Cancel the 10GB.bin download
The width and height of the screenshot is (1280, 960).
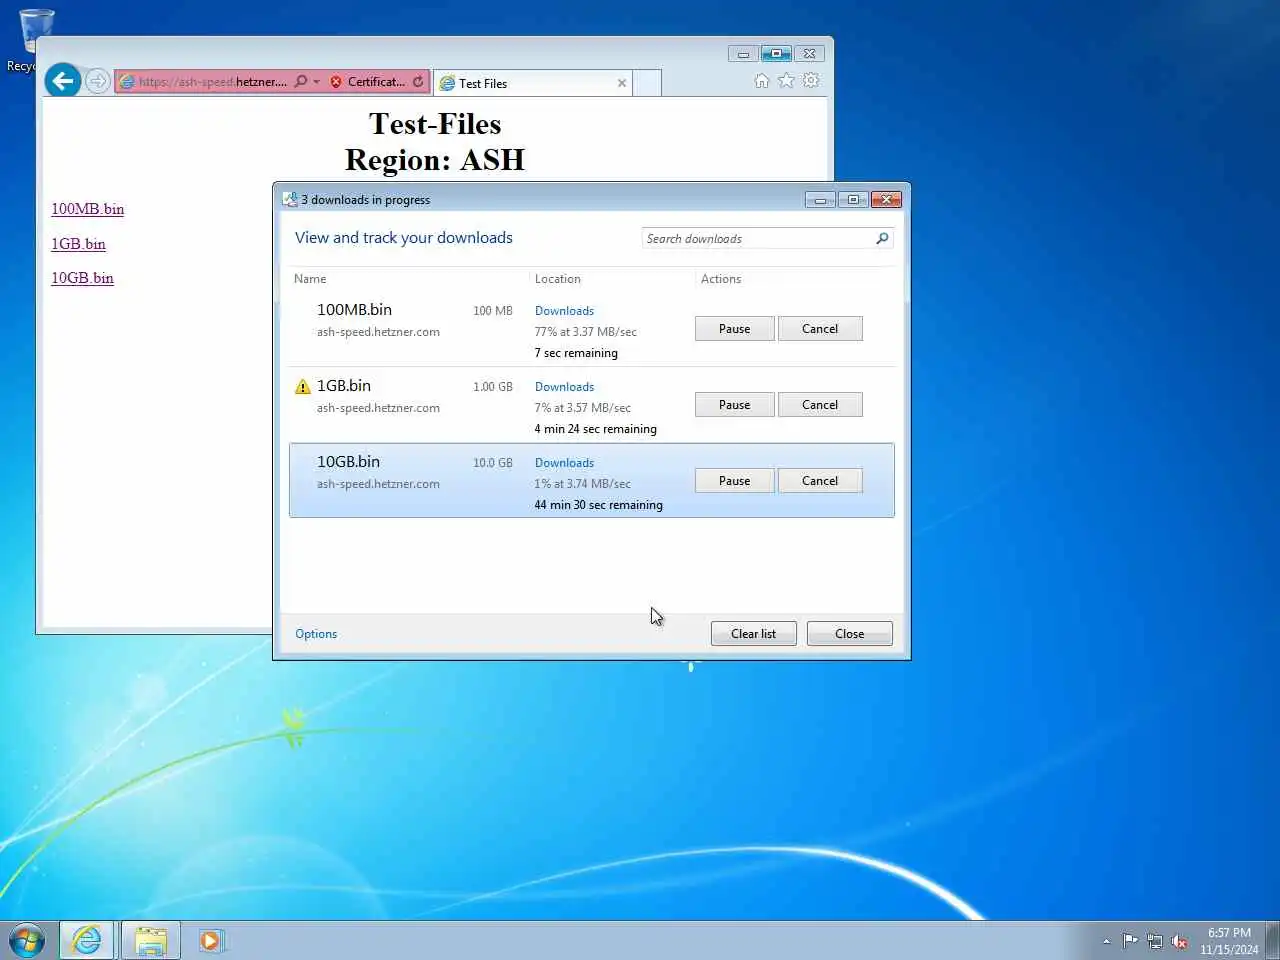point(820,481)
